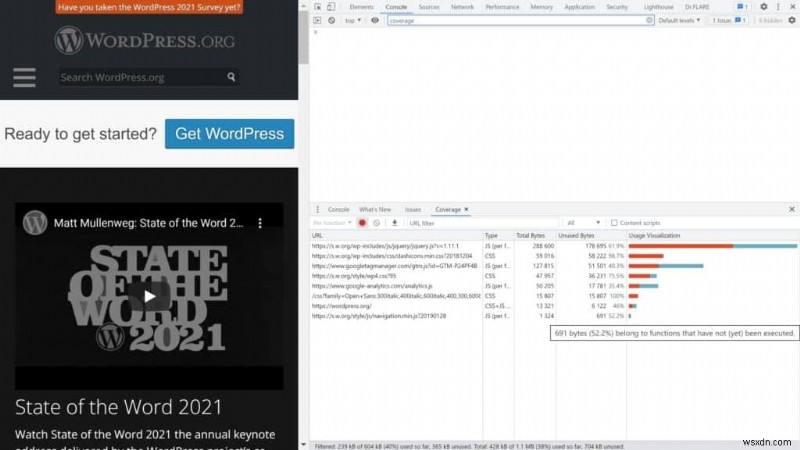Clear the console filter text field
800x450 pixels.
click(649, 20)
